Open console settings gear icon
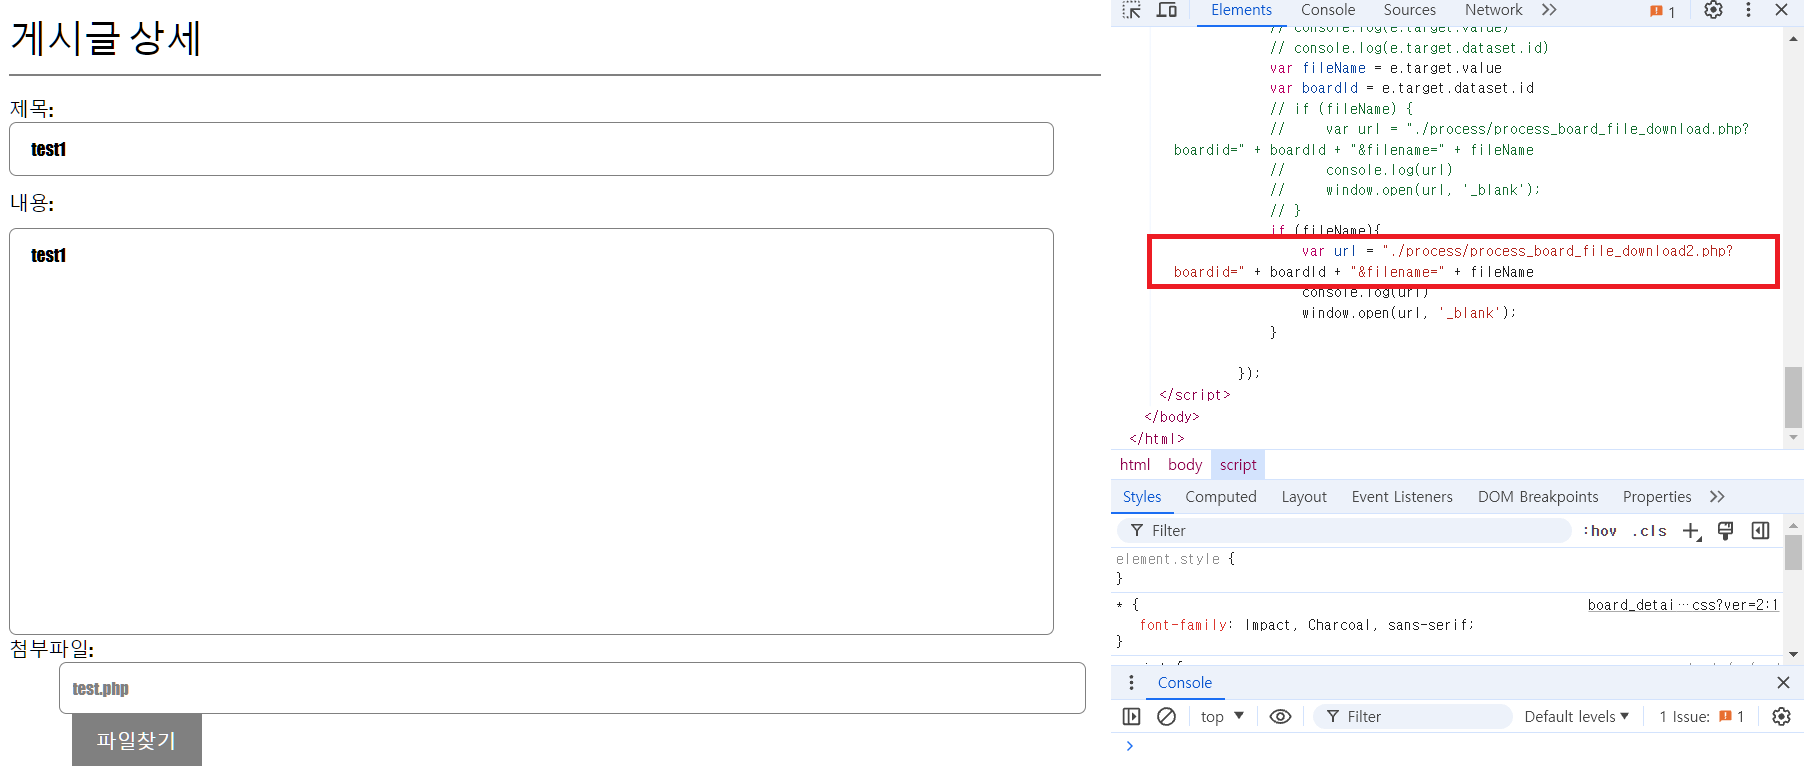This screenshot has height=778, width=1804. 1781,717
